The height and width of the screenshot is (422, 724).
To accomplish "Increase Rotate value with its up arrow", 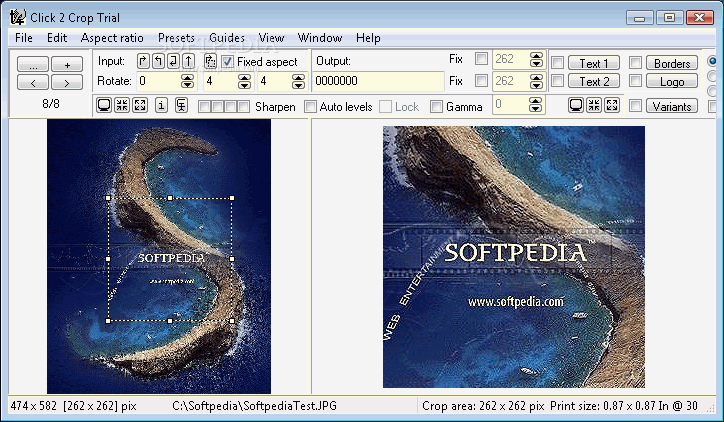I will point(187,77).
